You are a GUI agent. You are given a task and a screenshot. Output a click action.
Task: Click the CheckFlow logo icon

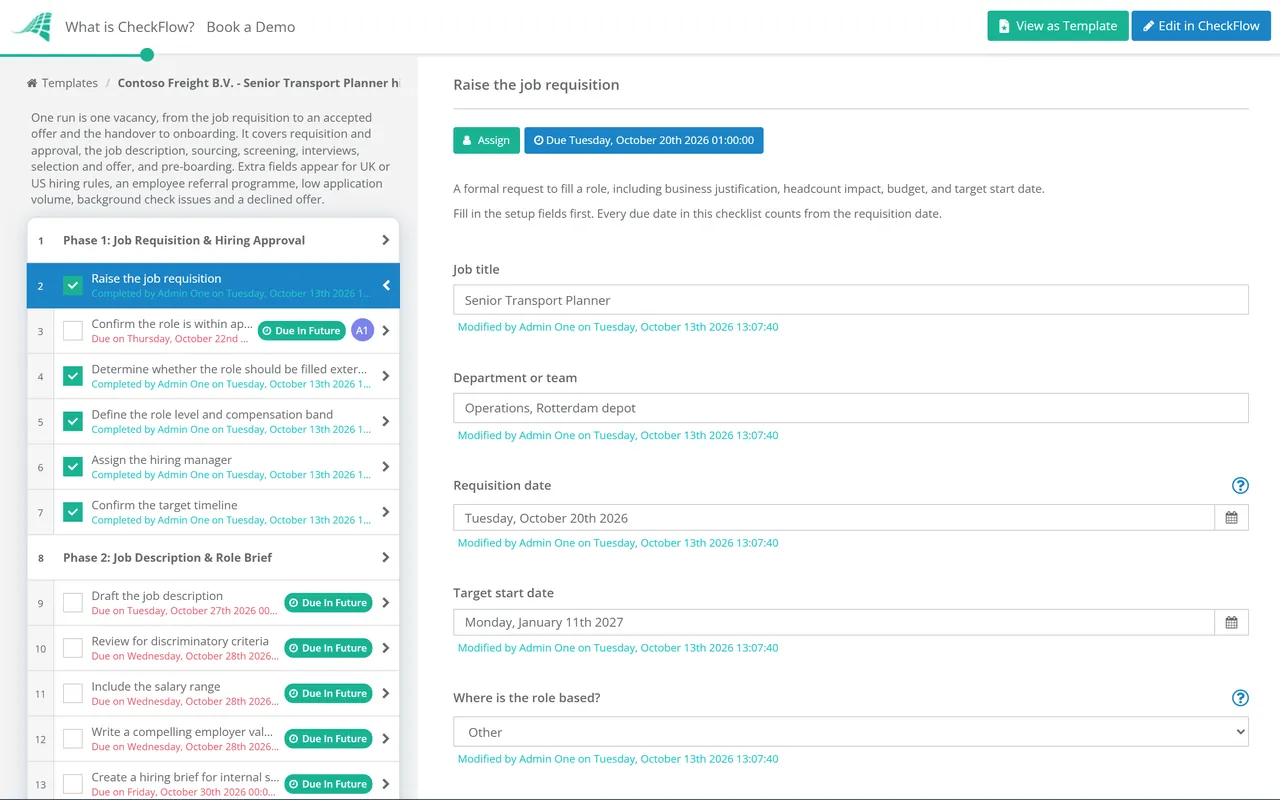(x=32, y=27)
